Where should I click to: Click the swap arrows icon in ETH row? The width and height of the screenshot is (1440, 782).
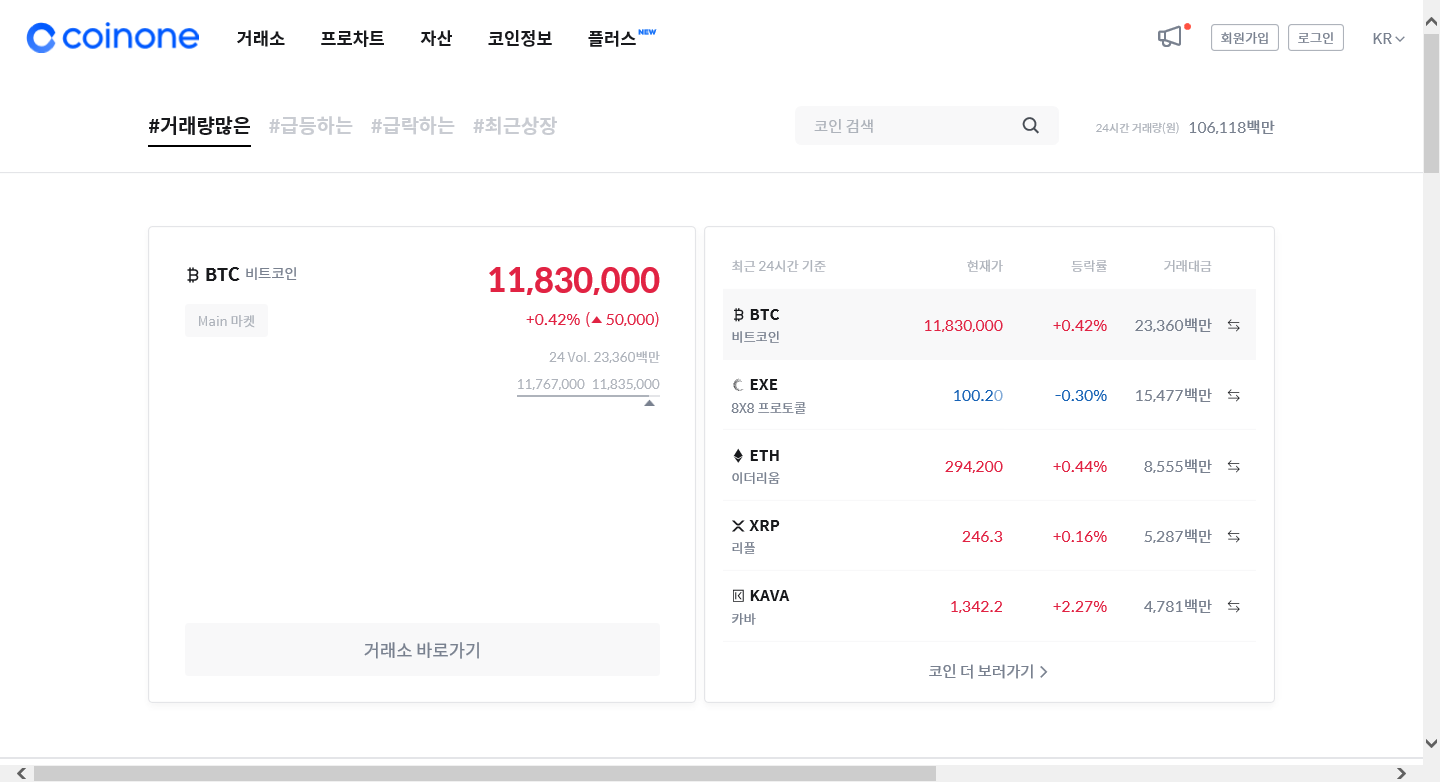[x=1234, y=466]
